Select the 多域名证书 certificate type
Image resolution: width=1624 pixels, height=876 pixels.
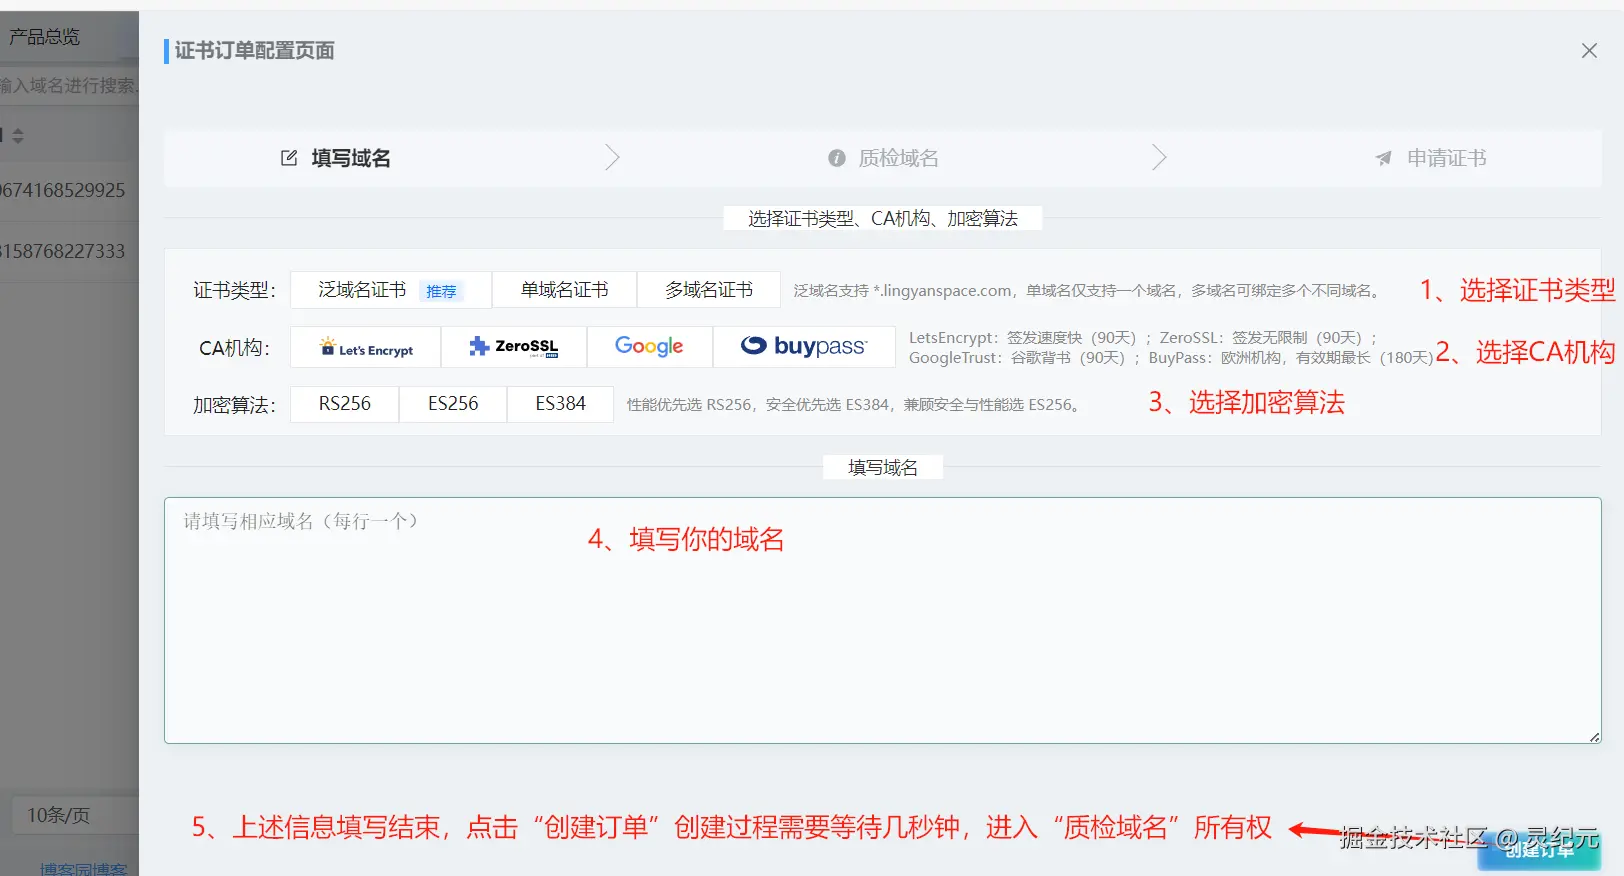[709, 290]
